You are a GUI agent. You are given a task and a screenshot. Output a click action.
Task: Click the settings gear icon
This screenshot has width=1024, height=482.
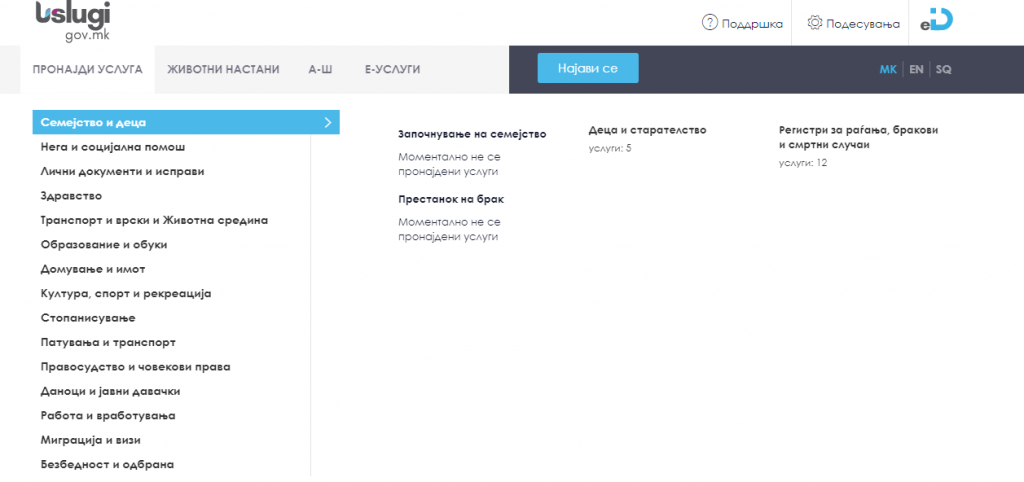click(815, 23)
